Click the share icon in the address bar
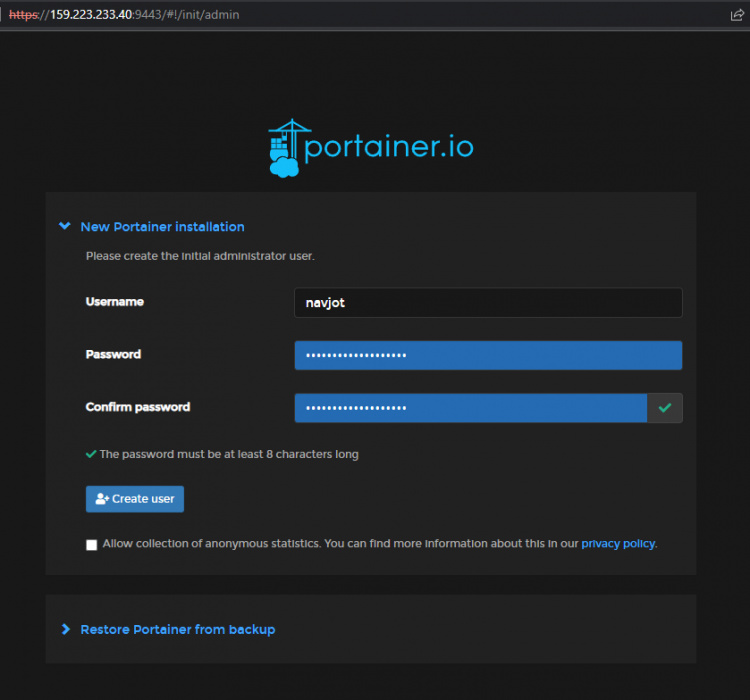Screen dimensions: 750x700 click(x=737, y=15)
